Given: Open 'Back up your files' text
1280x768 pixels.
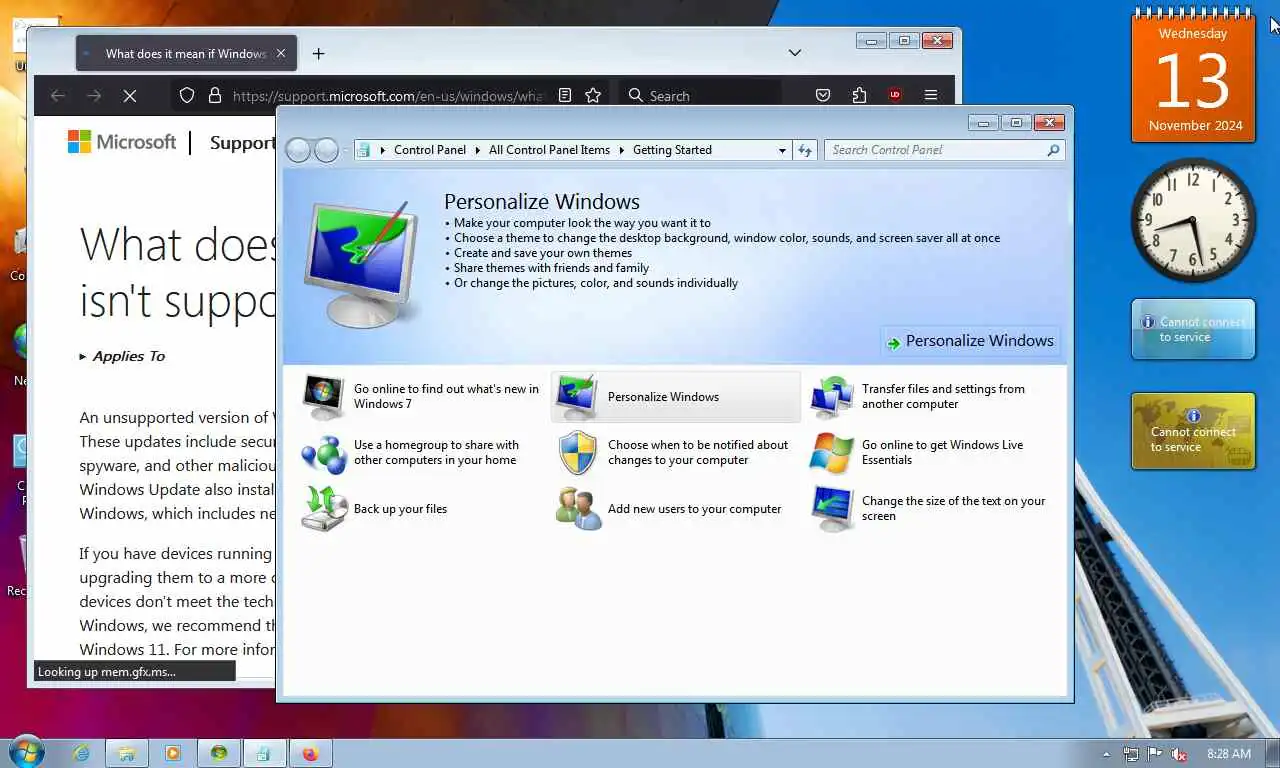Looking at the screenshot, I should [400, 509].
